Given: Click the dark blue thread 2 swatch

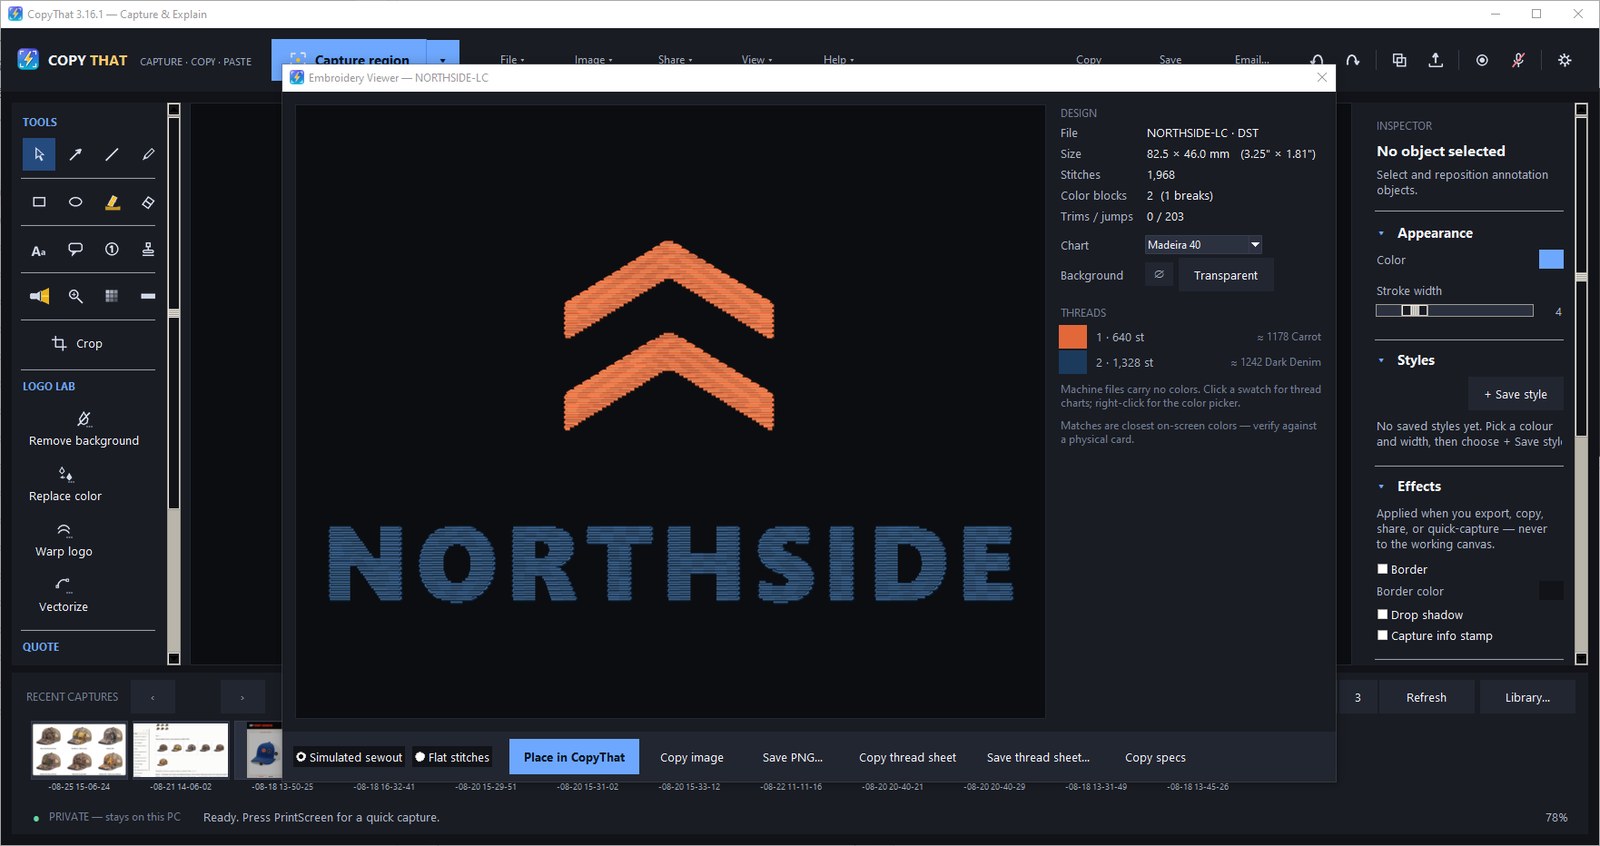Looking at the screenshot, I should pos(1073,362).
